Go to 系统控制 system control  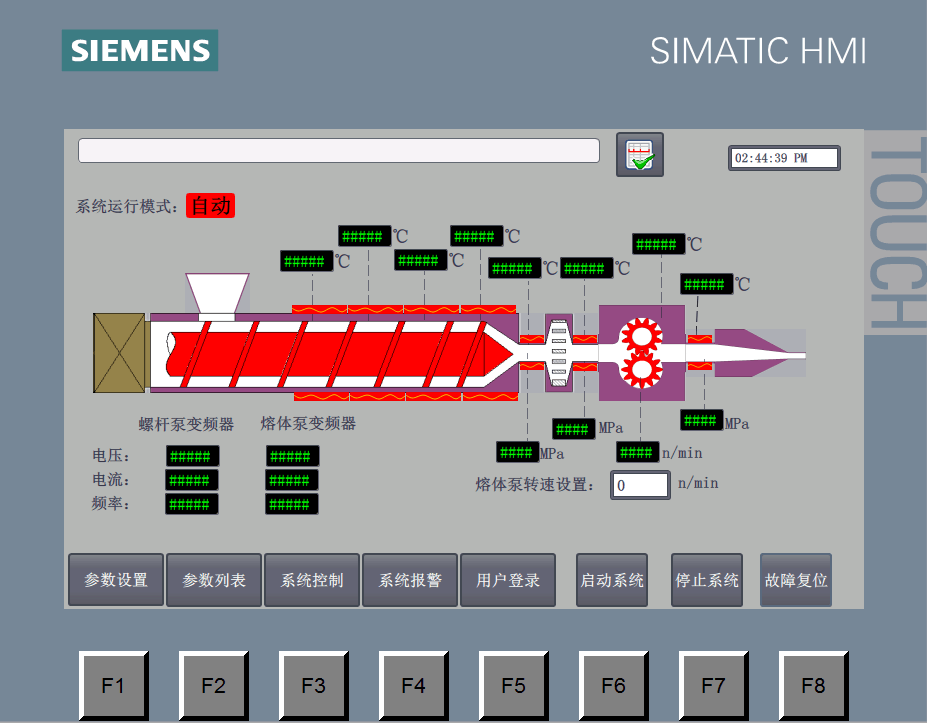[311, 580]
